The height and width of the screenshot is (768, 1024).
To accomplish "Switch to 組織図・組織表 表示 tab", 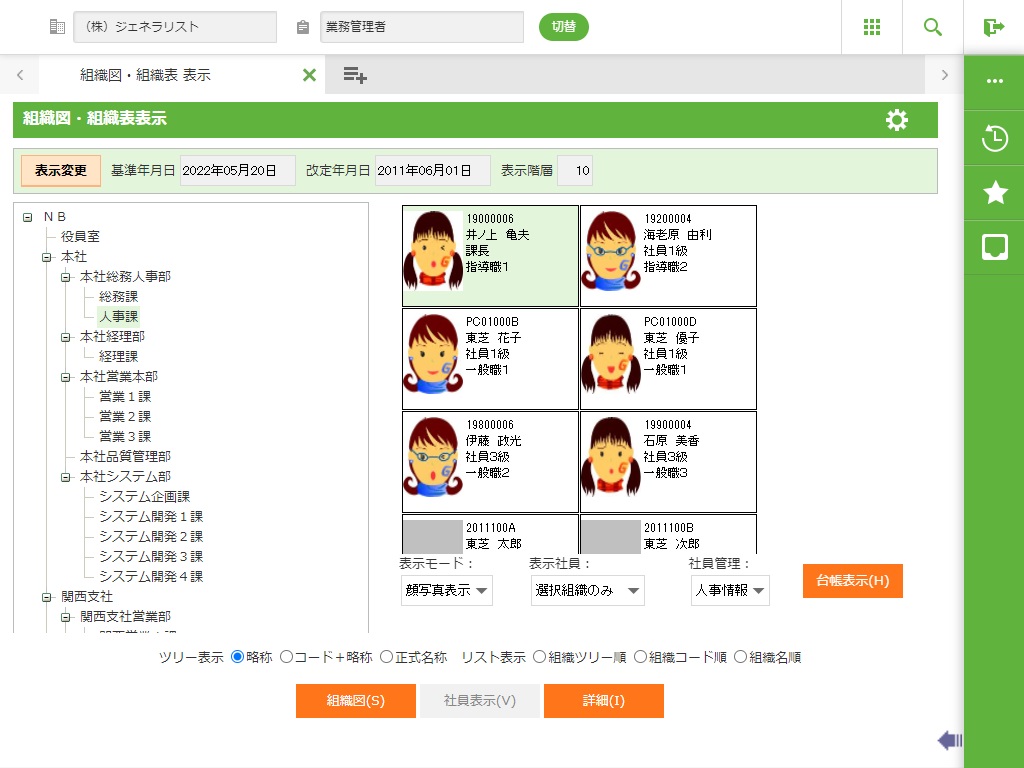I will click(x=145, y=75).
